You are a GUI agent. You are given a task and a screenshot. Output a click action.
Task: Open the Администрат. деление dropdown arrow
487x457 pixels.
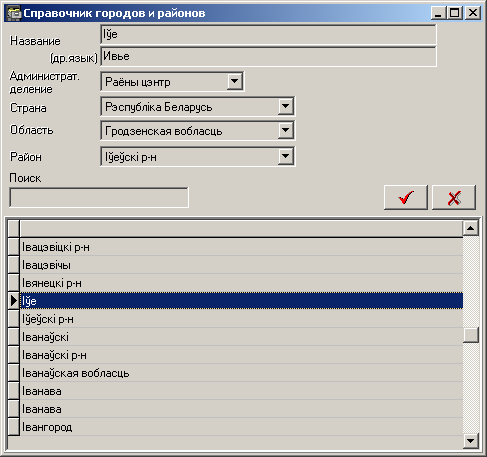234,81
